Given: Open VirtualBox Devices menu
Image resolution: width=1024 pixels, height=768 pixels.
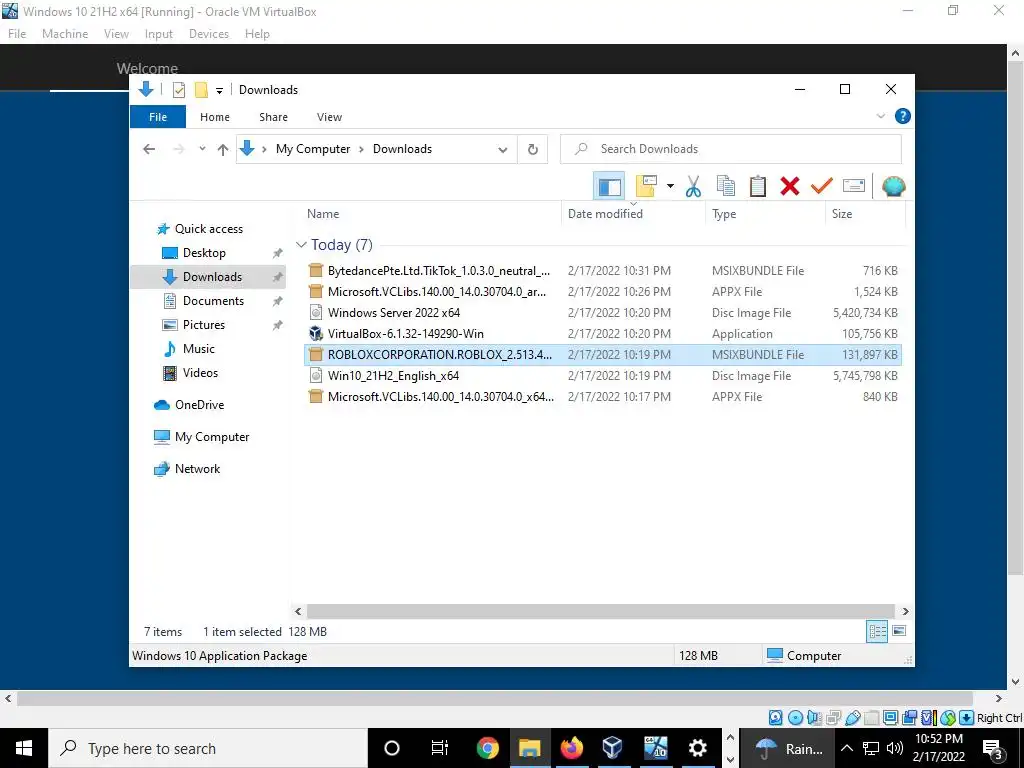Looking at the screenshot, I should pyautogui.click(x=208, y=34).
